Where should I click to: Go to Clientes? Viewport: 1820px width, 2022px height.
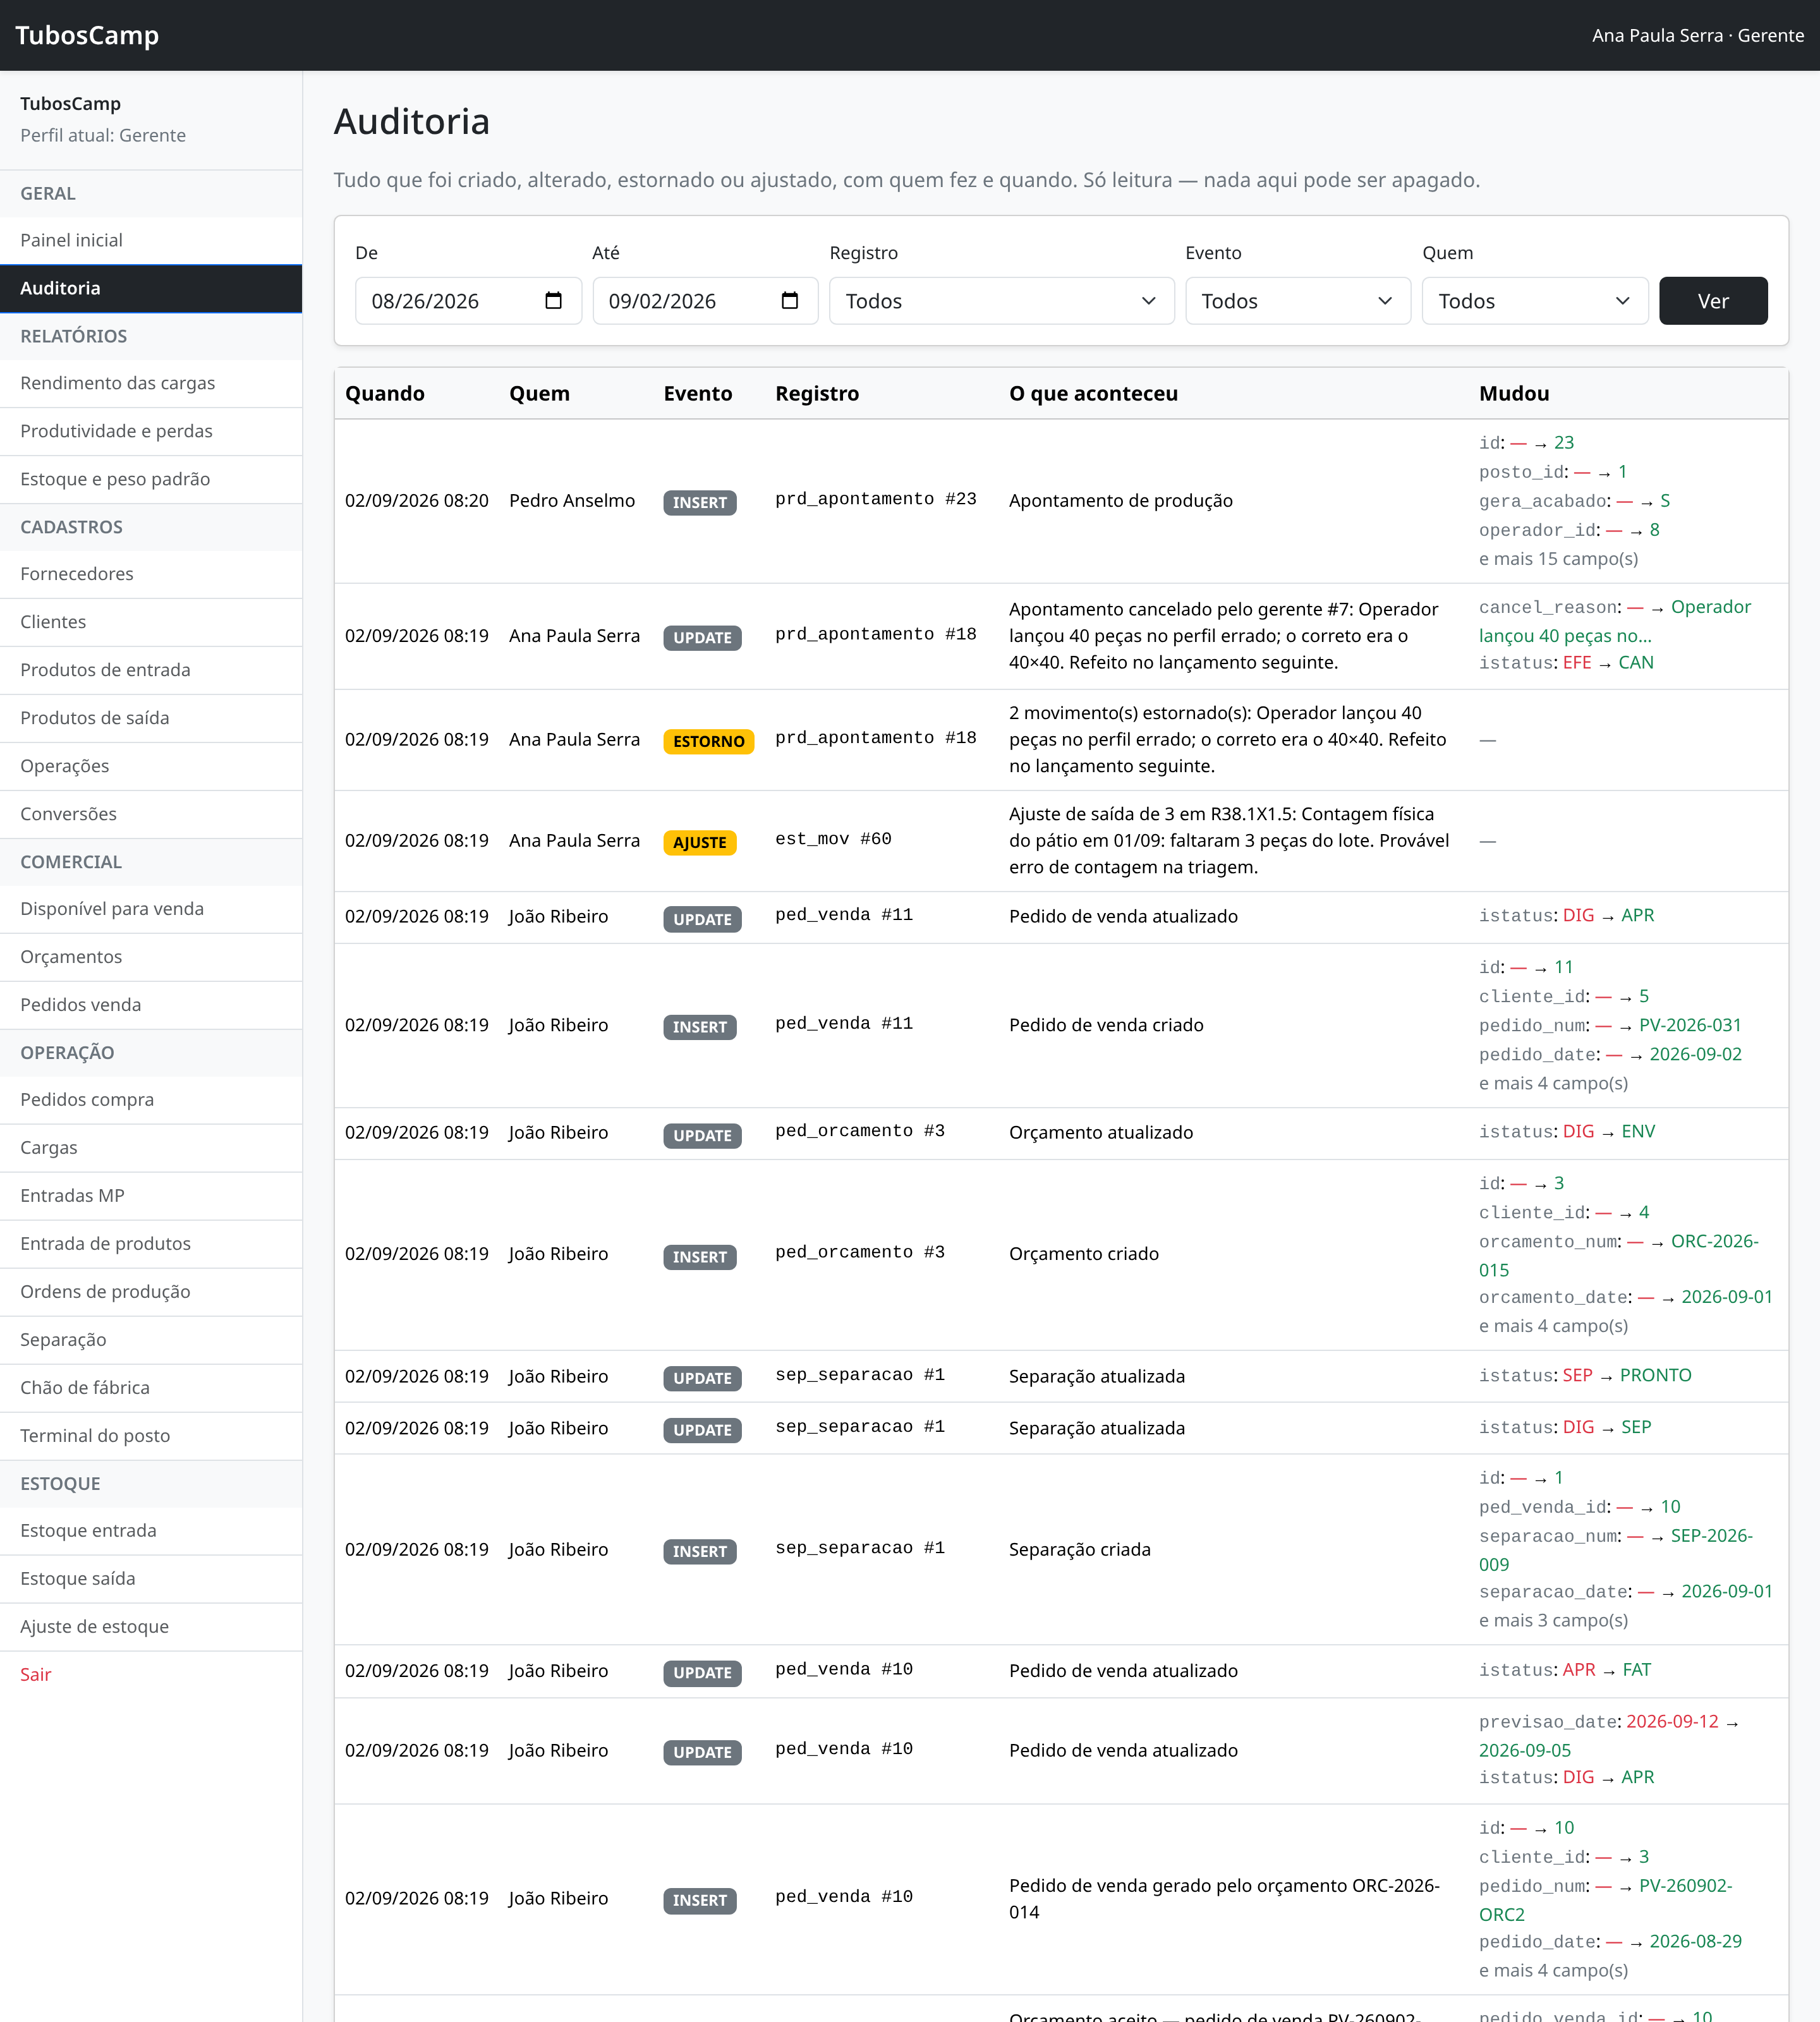[x=151, y=622]
